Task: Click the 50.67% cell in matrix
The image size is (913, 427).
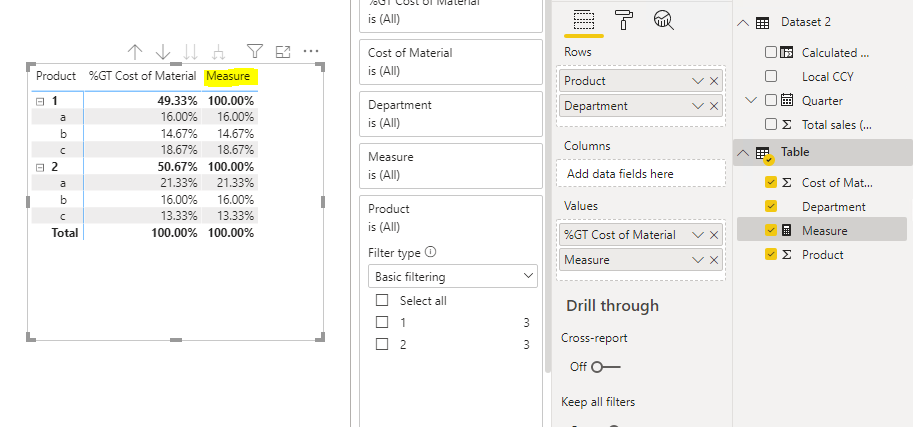Action: 178,168
